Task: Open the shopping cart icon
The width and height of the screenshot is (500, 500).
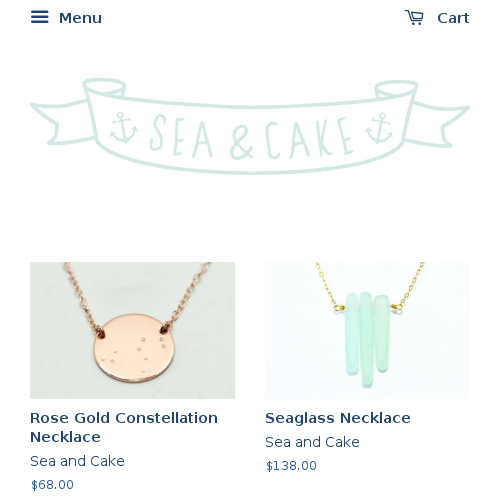Action: pyautogui.click(x=414, y=17)
